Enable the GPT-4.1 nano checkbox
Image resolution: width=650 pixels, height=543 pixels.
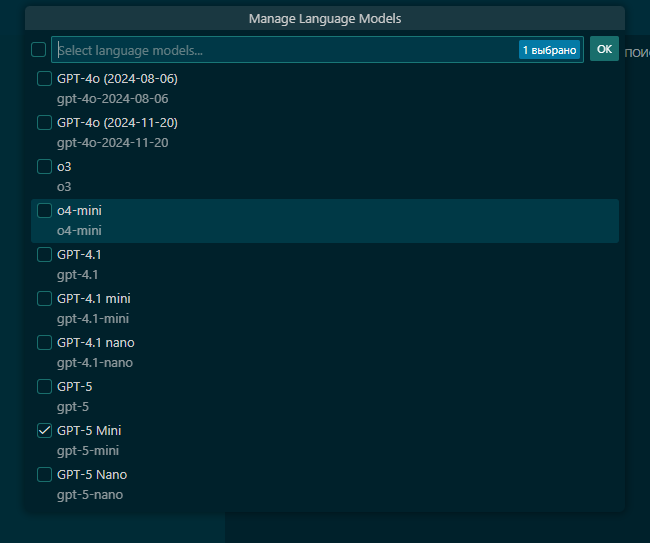(44, 343)
